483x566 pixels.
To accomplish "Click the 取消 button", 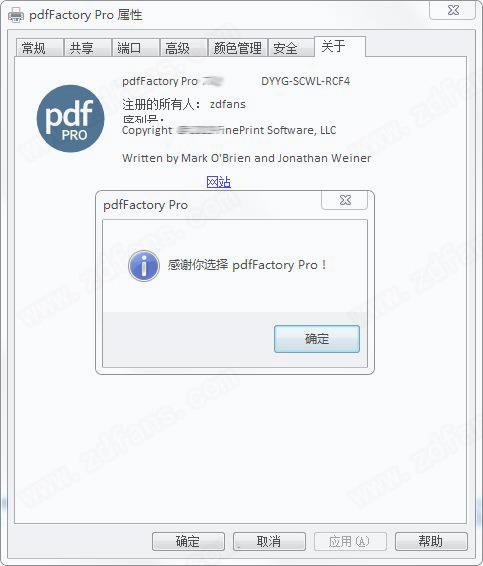I will [269, 541].
